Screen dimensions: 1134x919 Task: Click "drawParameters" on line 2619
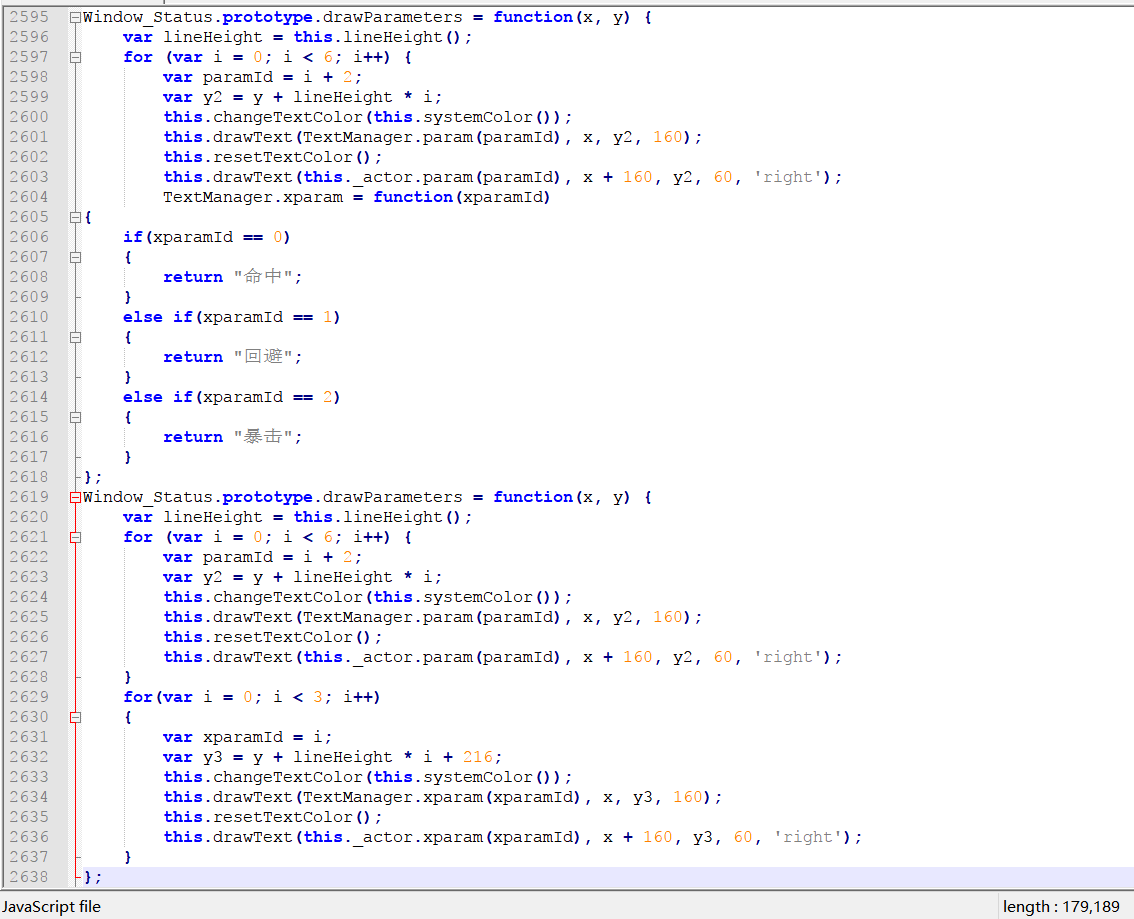tap(393, 497)
